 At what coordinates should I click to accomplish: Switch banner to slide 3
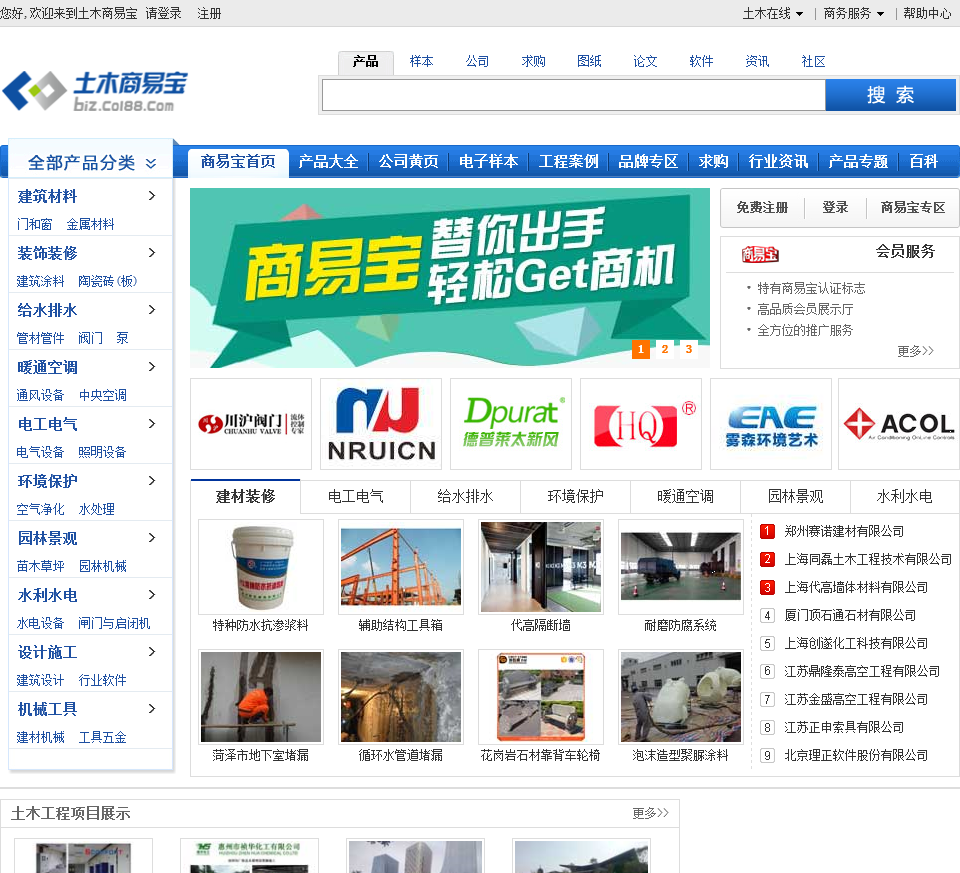pos(689,349)
